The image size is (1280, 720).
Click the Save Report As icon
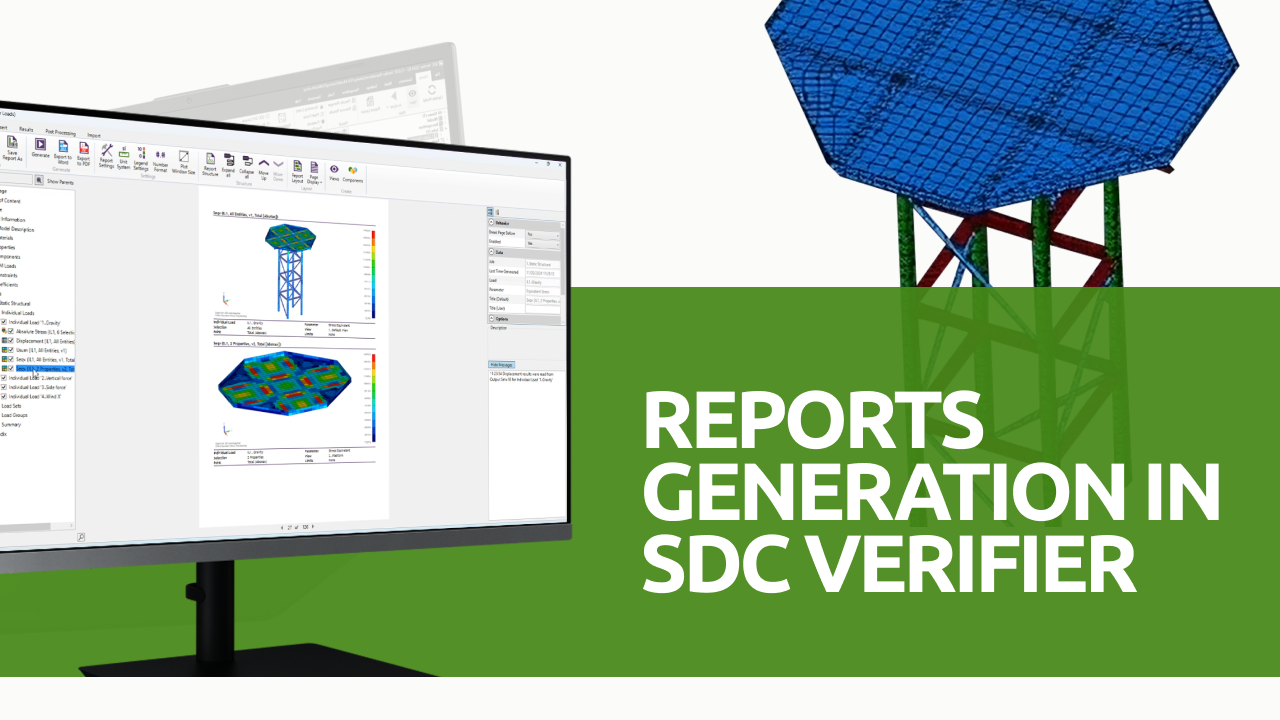(x=13, y=145)
